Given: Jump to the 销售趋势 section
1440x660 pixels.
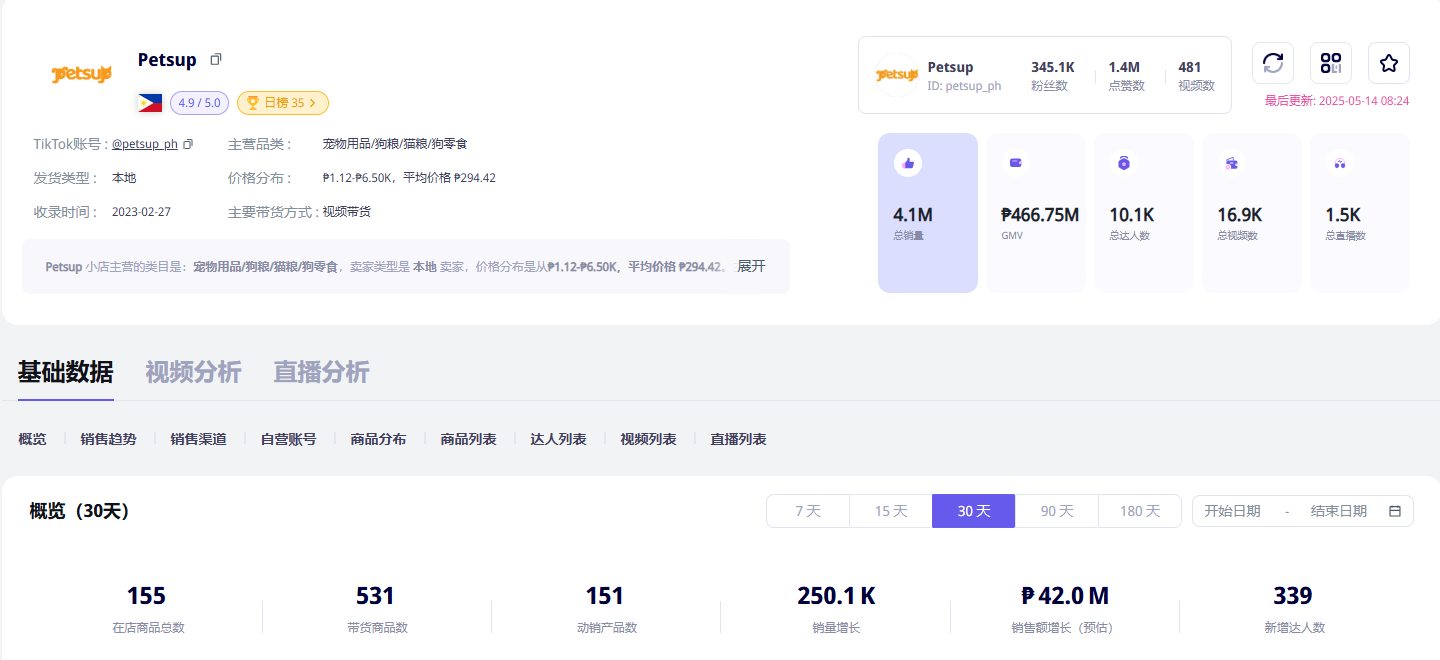Looking at the screenshot, I should (108, 439).
